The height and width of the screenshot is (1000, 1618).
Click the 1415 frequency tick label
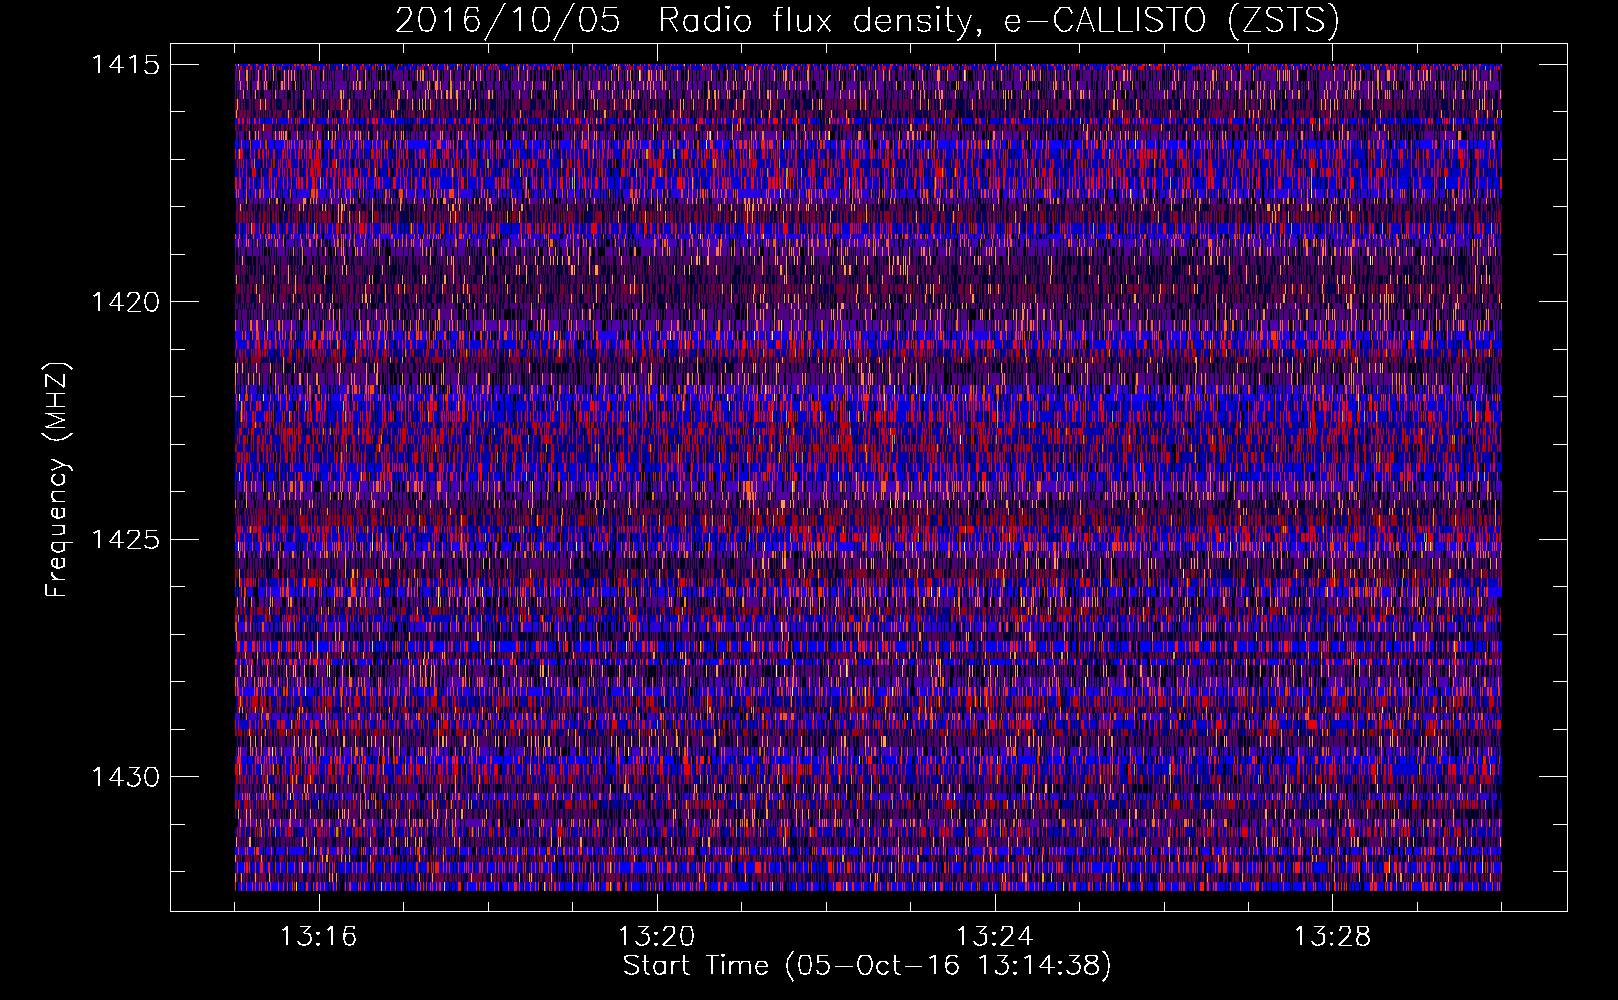coord(126,65)
